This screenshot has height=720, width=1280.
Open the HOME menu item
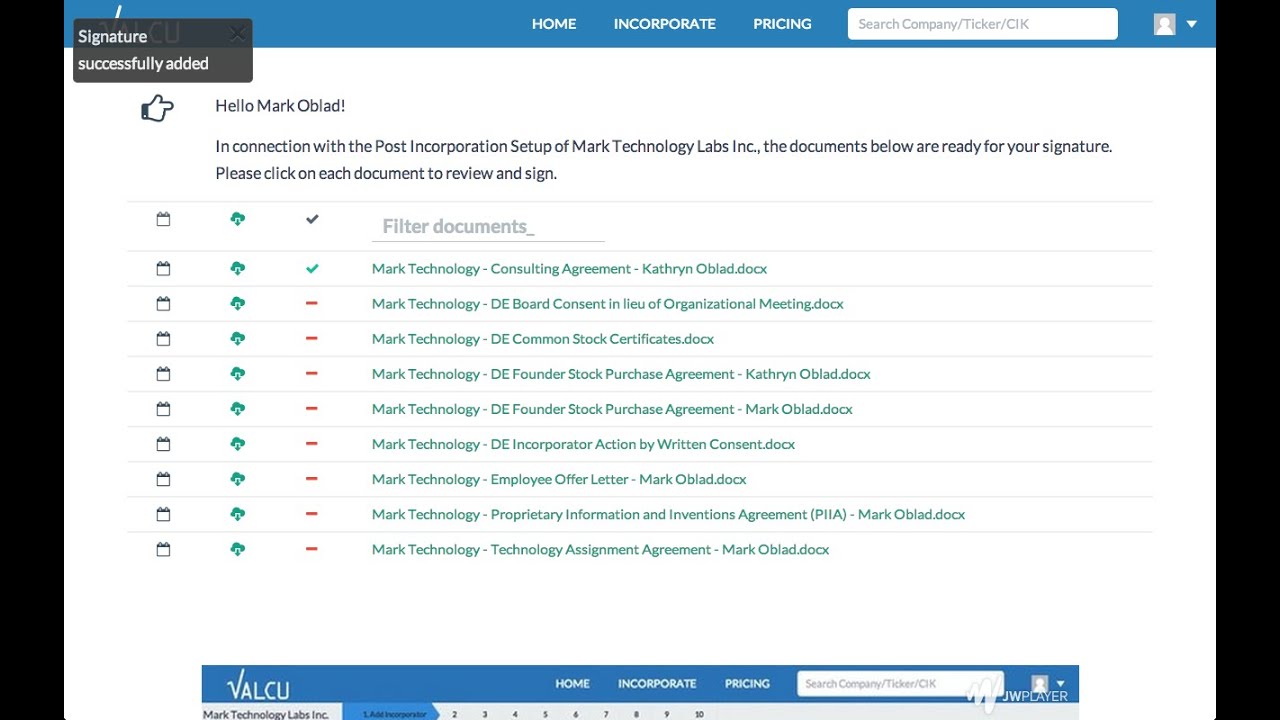(554, 24)
